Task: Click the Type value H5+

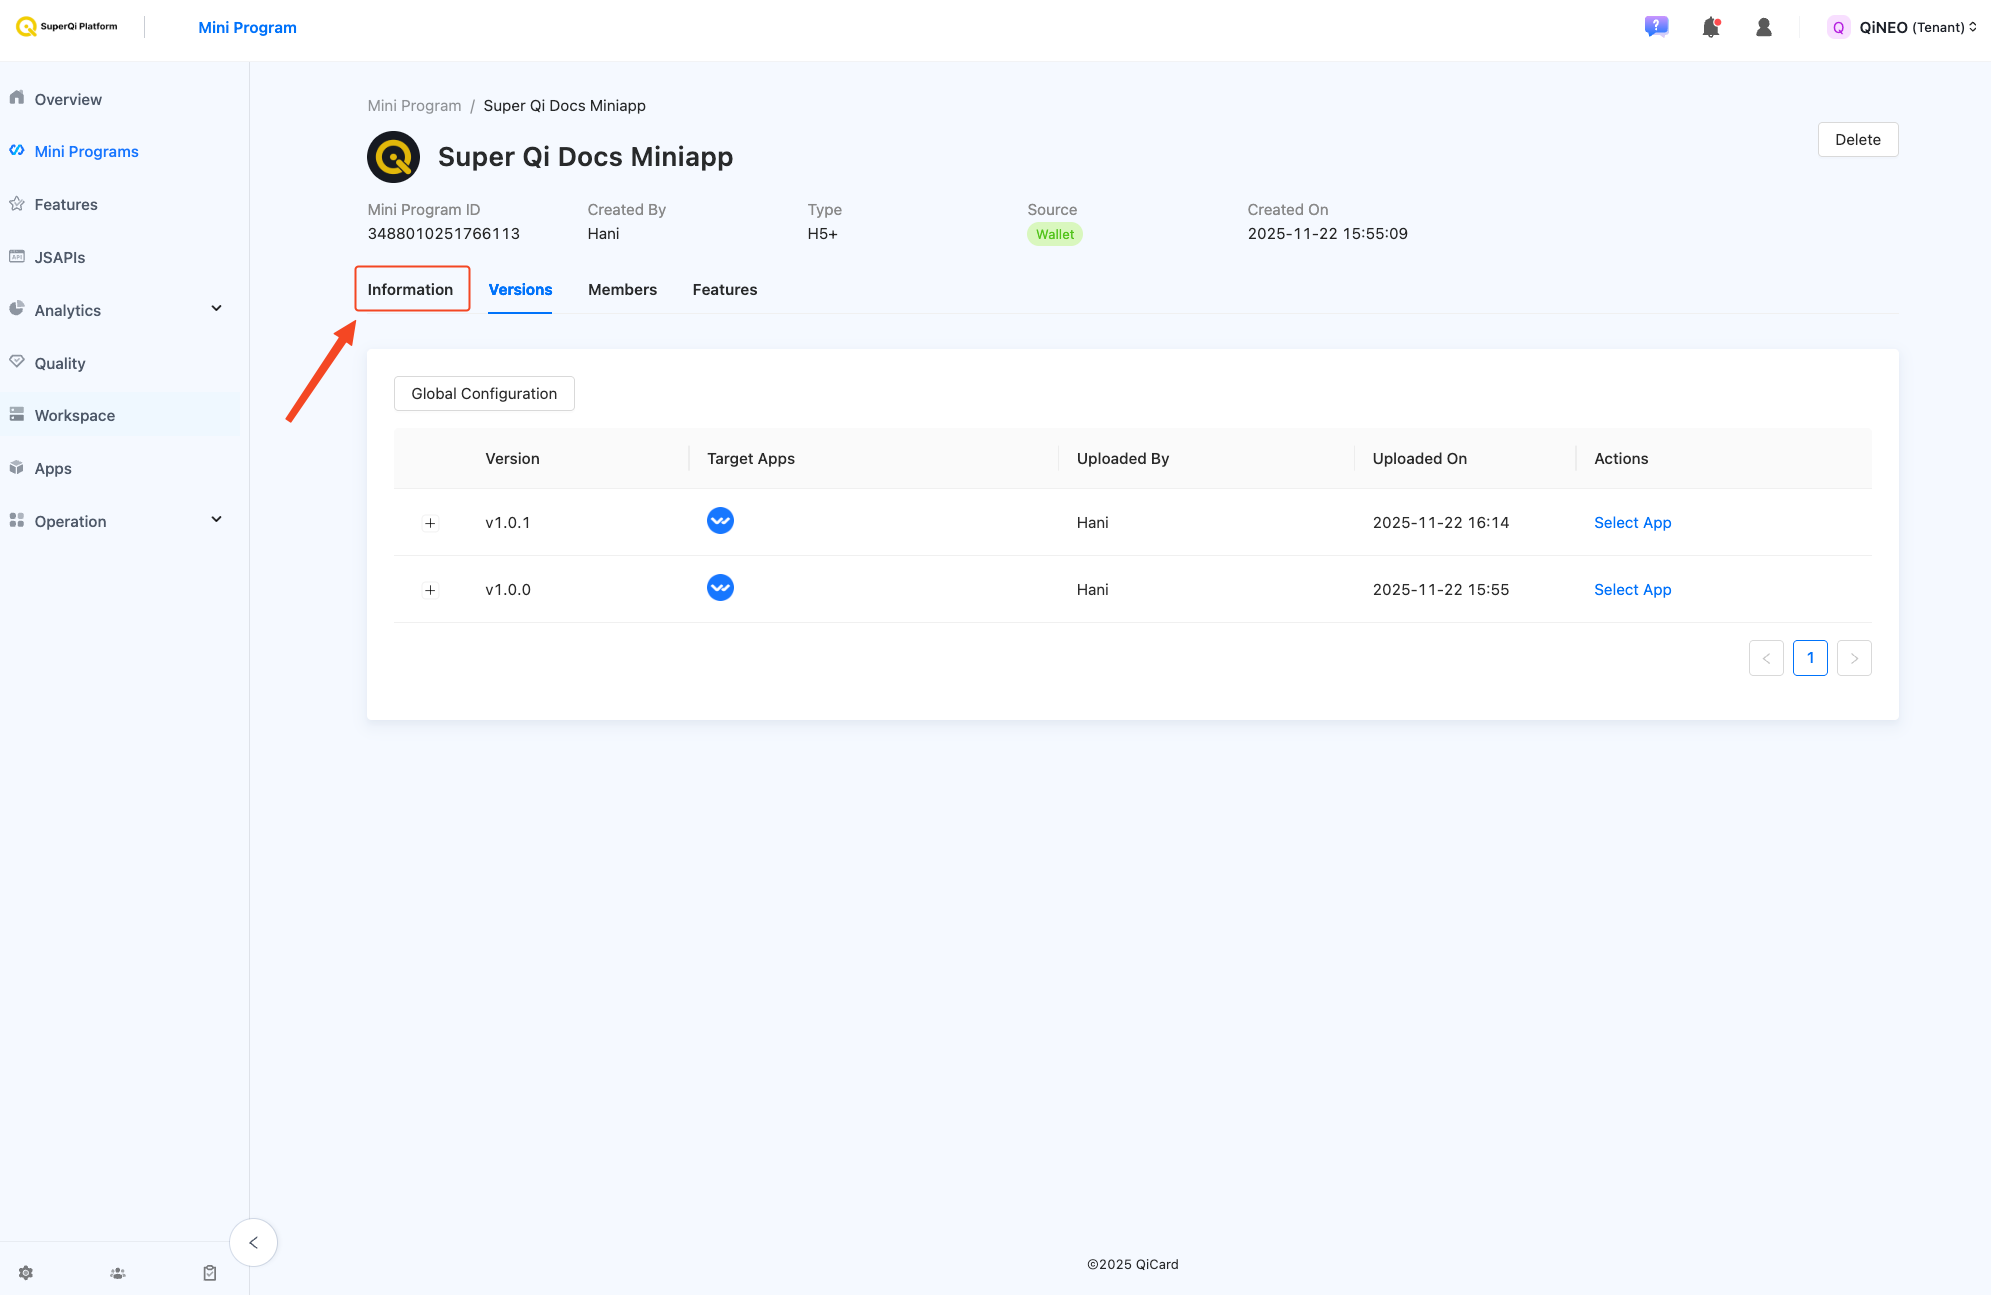Action: click(822, 234)
